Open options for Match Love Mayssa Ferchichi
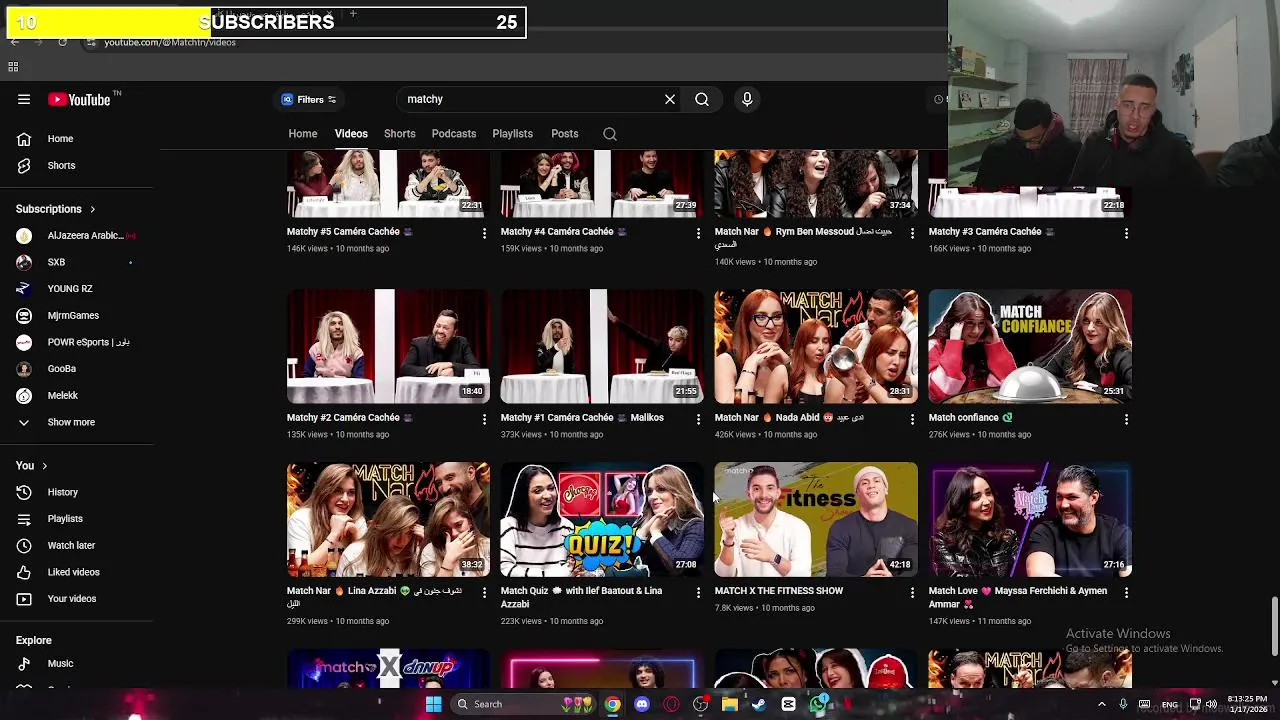The width and height of the screenshot is (1280, 720). coord(1126,592)
